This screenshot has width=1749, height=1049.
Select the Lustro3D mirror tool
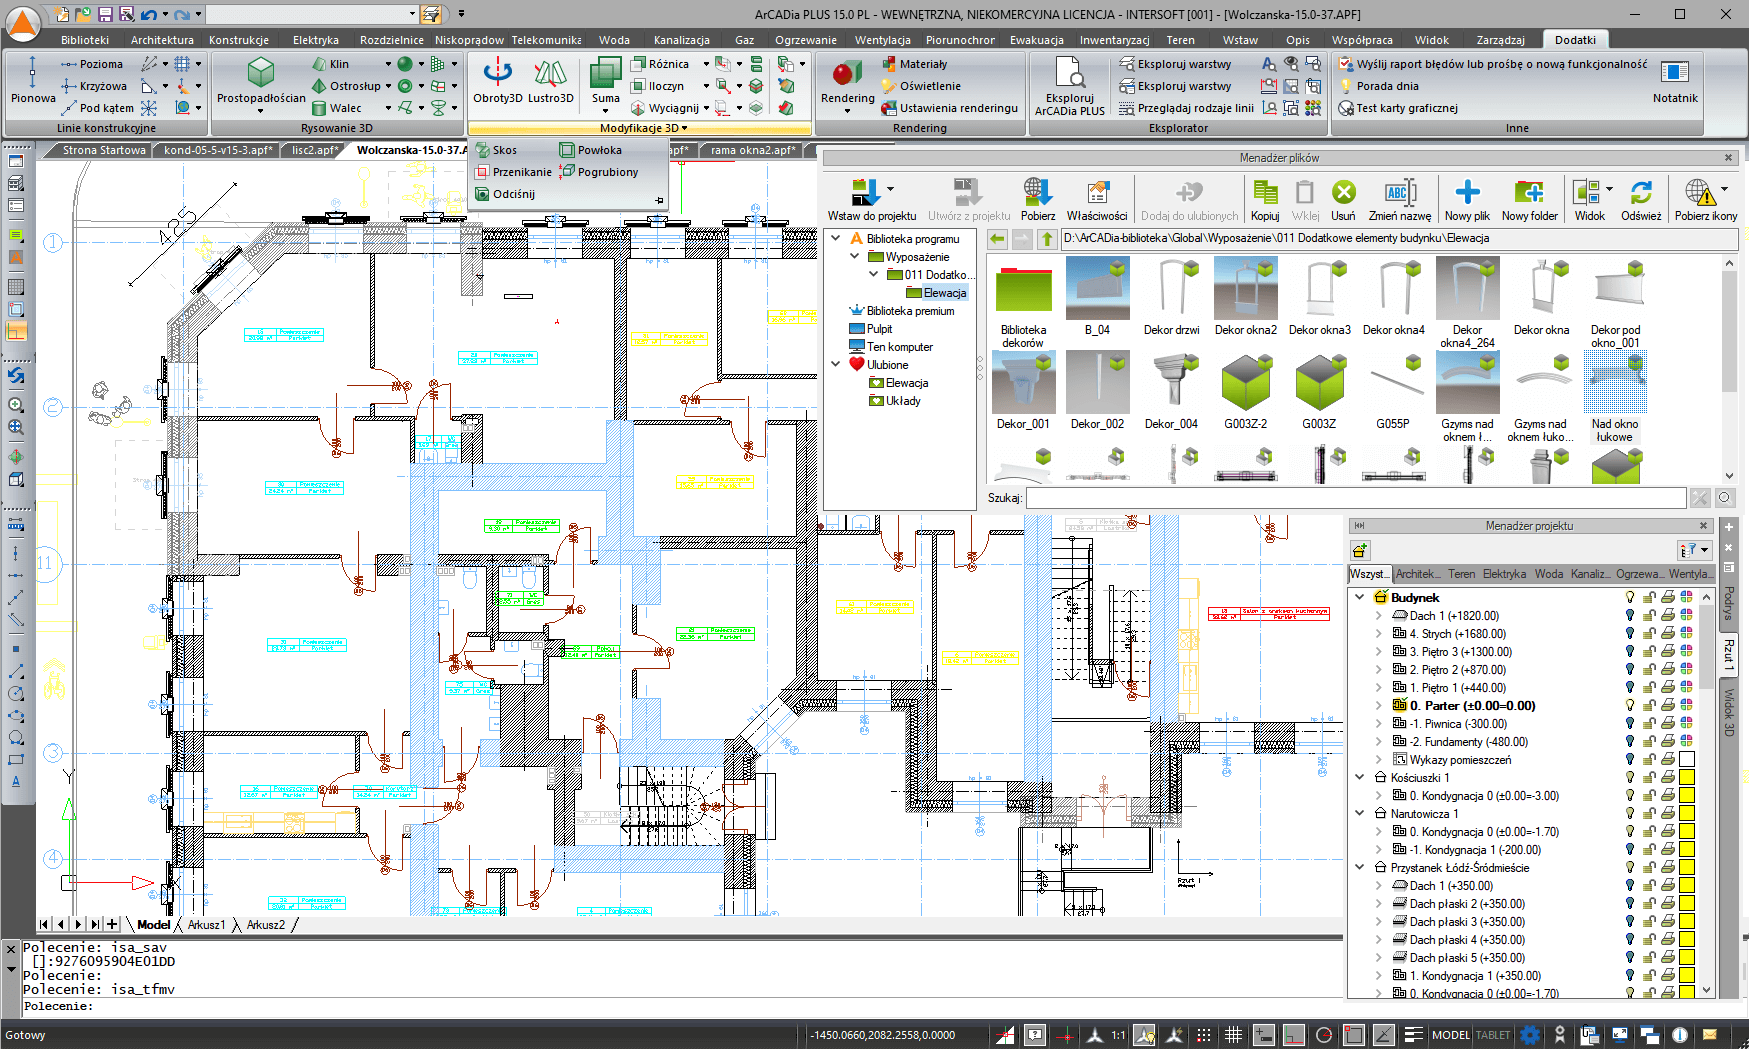(x=550, y=81)
